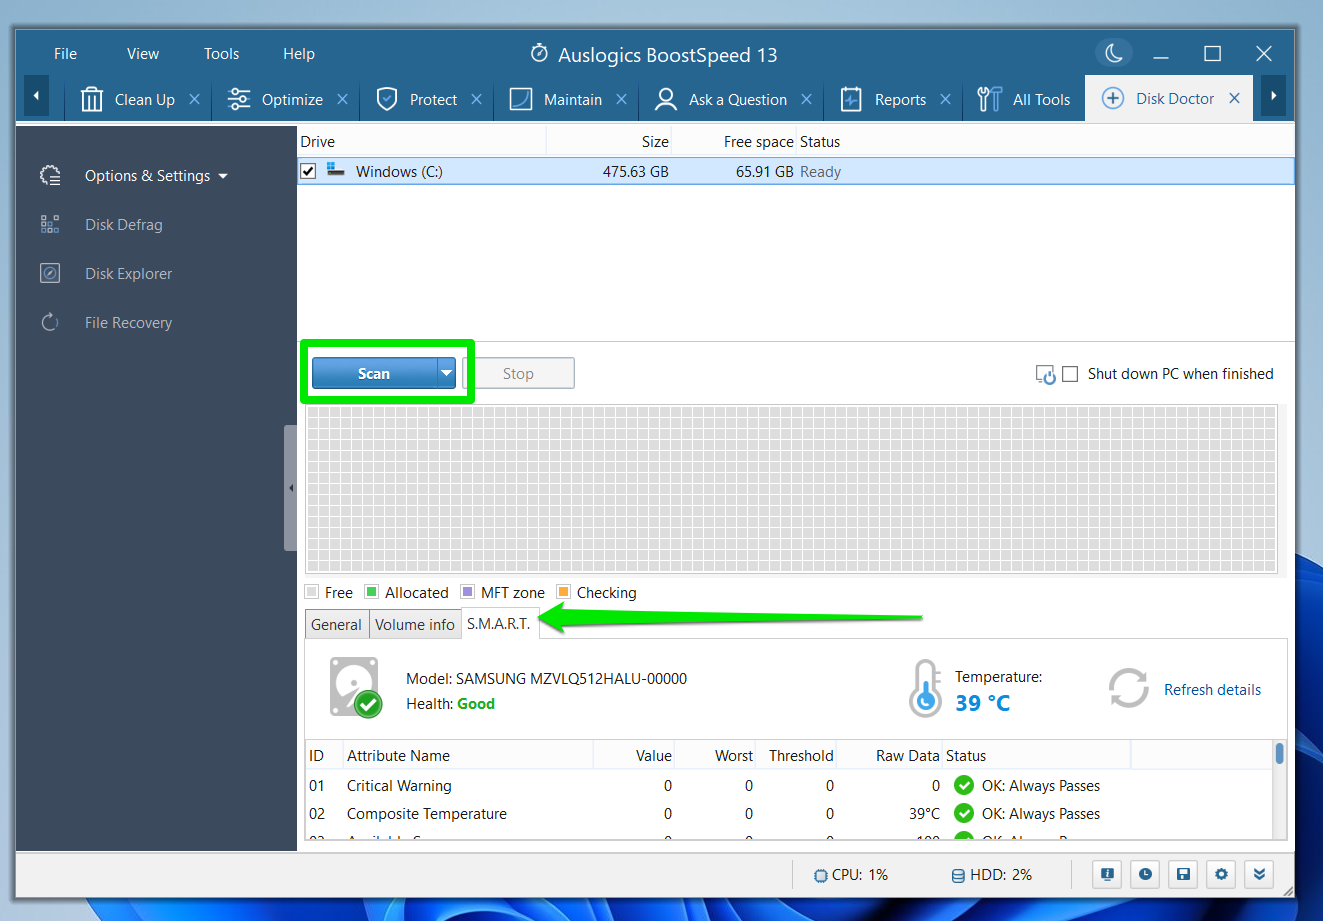Click the system info monitor icon

[x=1107, y=874]
